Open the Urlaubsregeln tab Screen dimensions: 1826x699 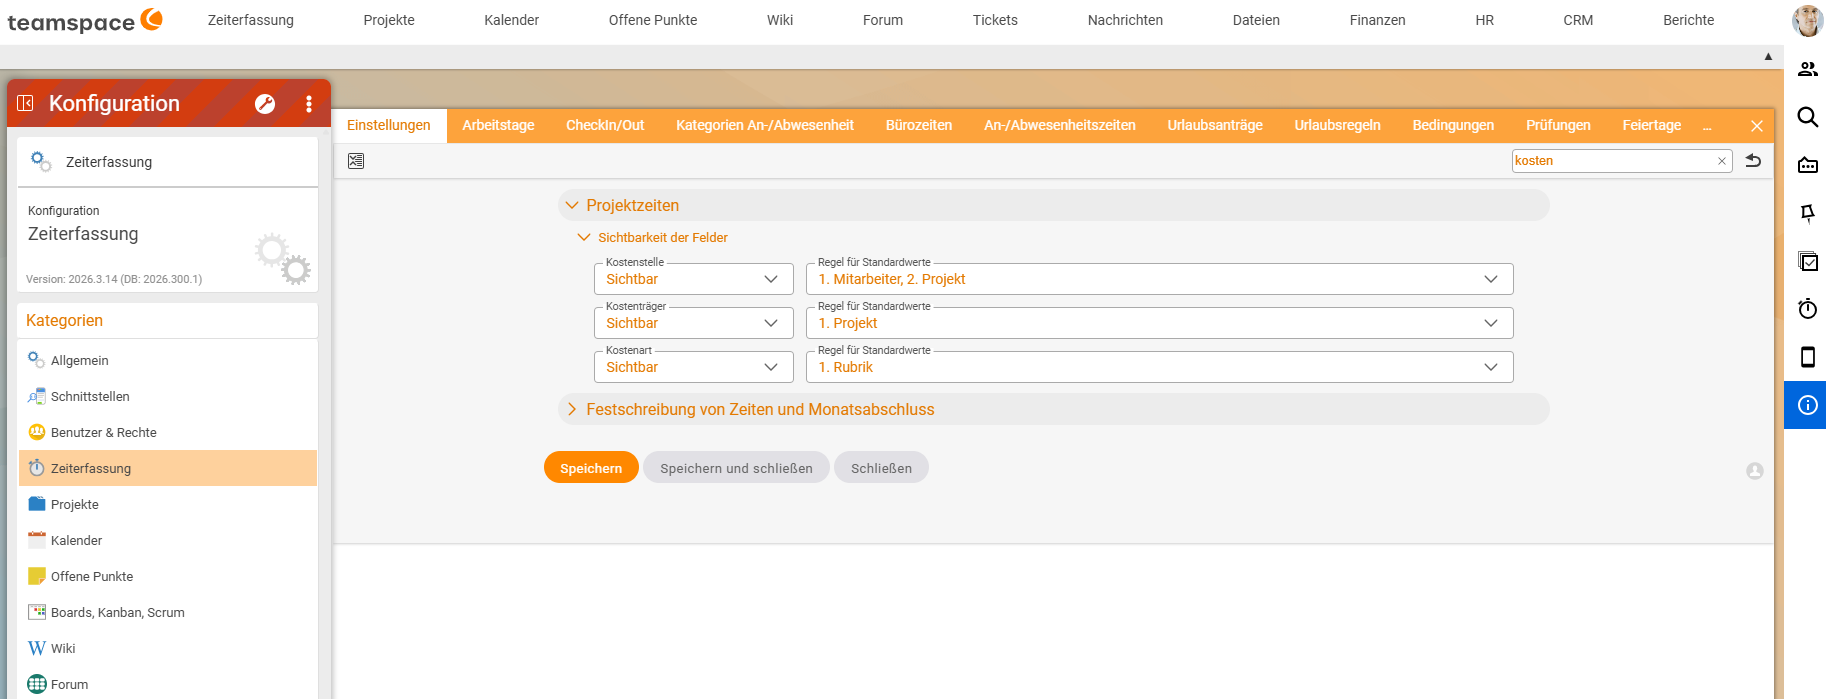[1337, 125]
